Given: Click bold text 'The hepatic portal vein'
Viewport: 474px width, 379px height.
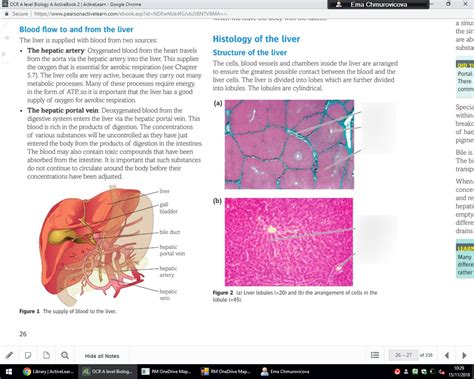Looking at the screenshot, I should (x=63, y=110).
